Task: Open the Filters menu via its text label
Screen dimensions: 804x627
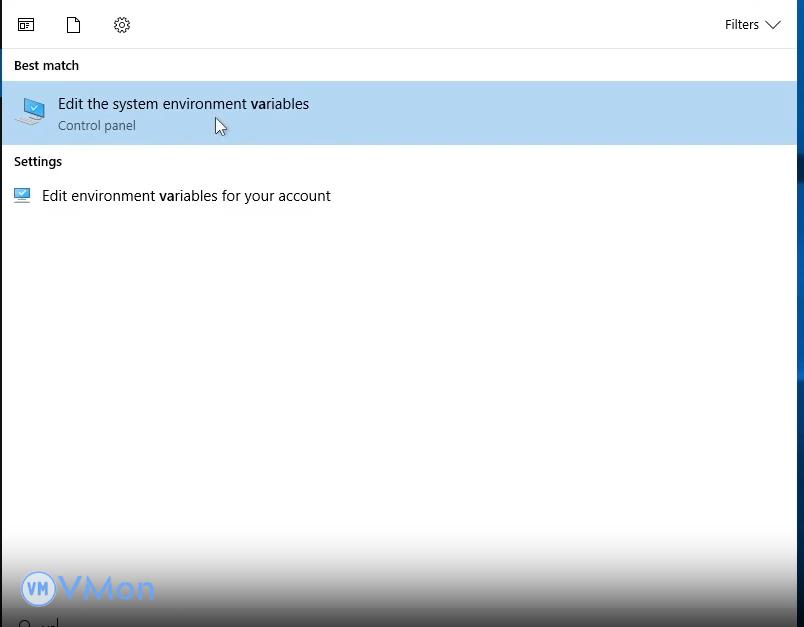Action: tap(741, 25)
